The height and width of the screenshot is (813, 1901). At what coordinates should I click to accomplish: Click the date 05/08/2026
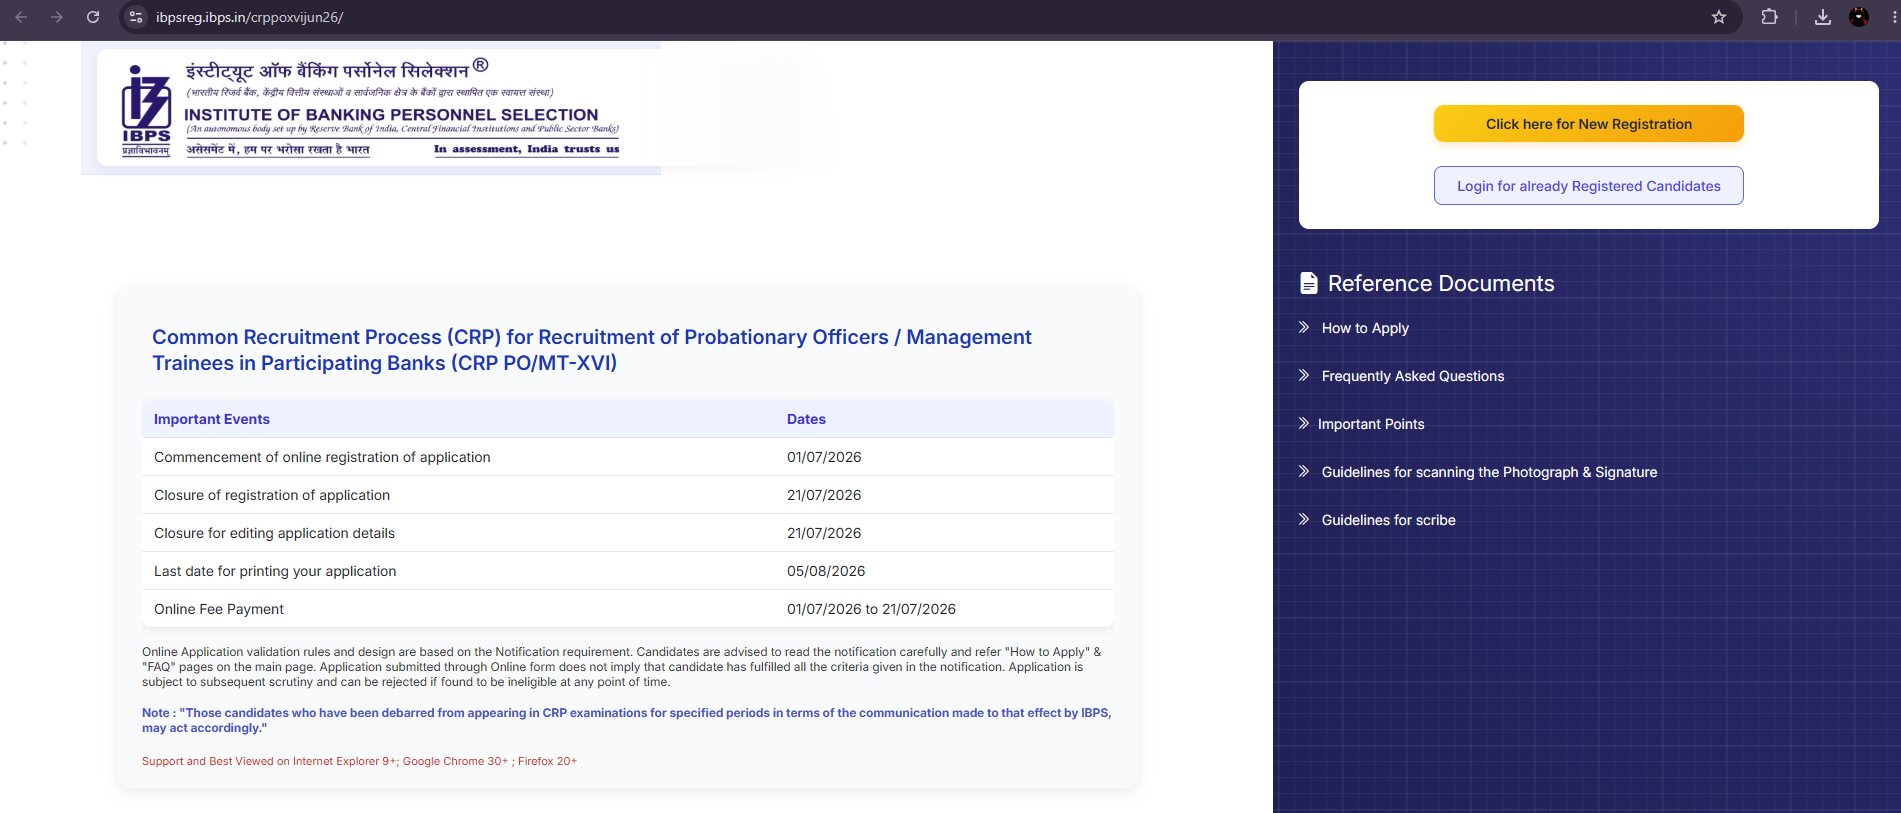[826, 571]
